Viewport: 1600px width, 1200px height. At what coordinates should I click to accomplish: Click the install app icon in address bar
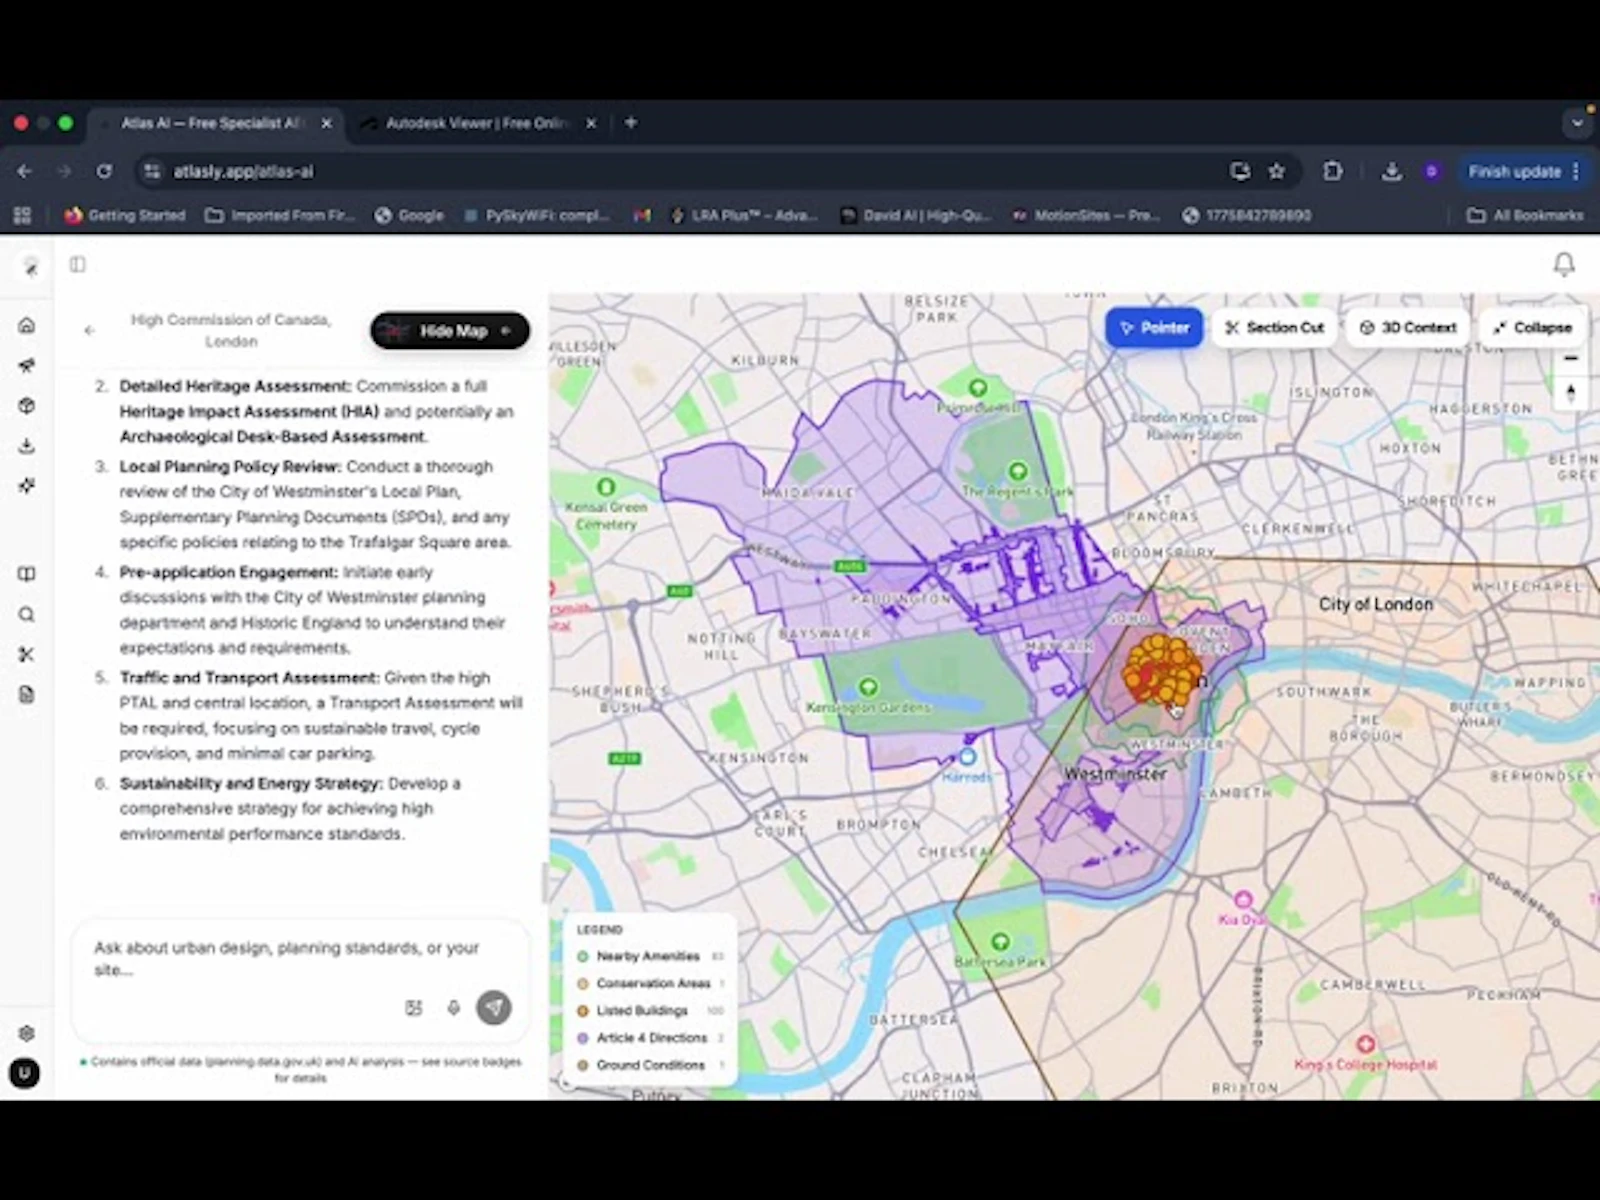(1240, 172)
